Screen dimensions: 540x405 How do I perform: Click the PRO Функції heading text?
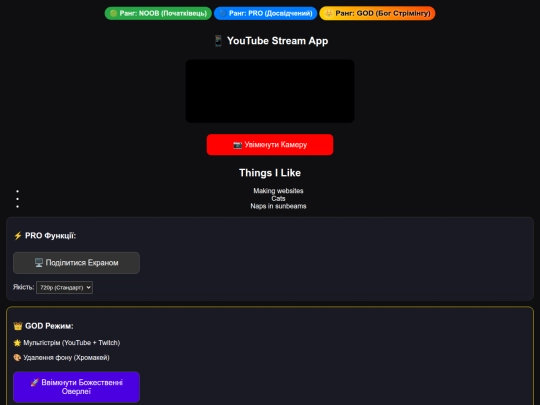click(50, 236)
